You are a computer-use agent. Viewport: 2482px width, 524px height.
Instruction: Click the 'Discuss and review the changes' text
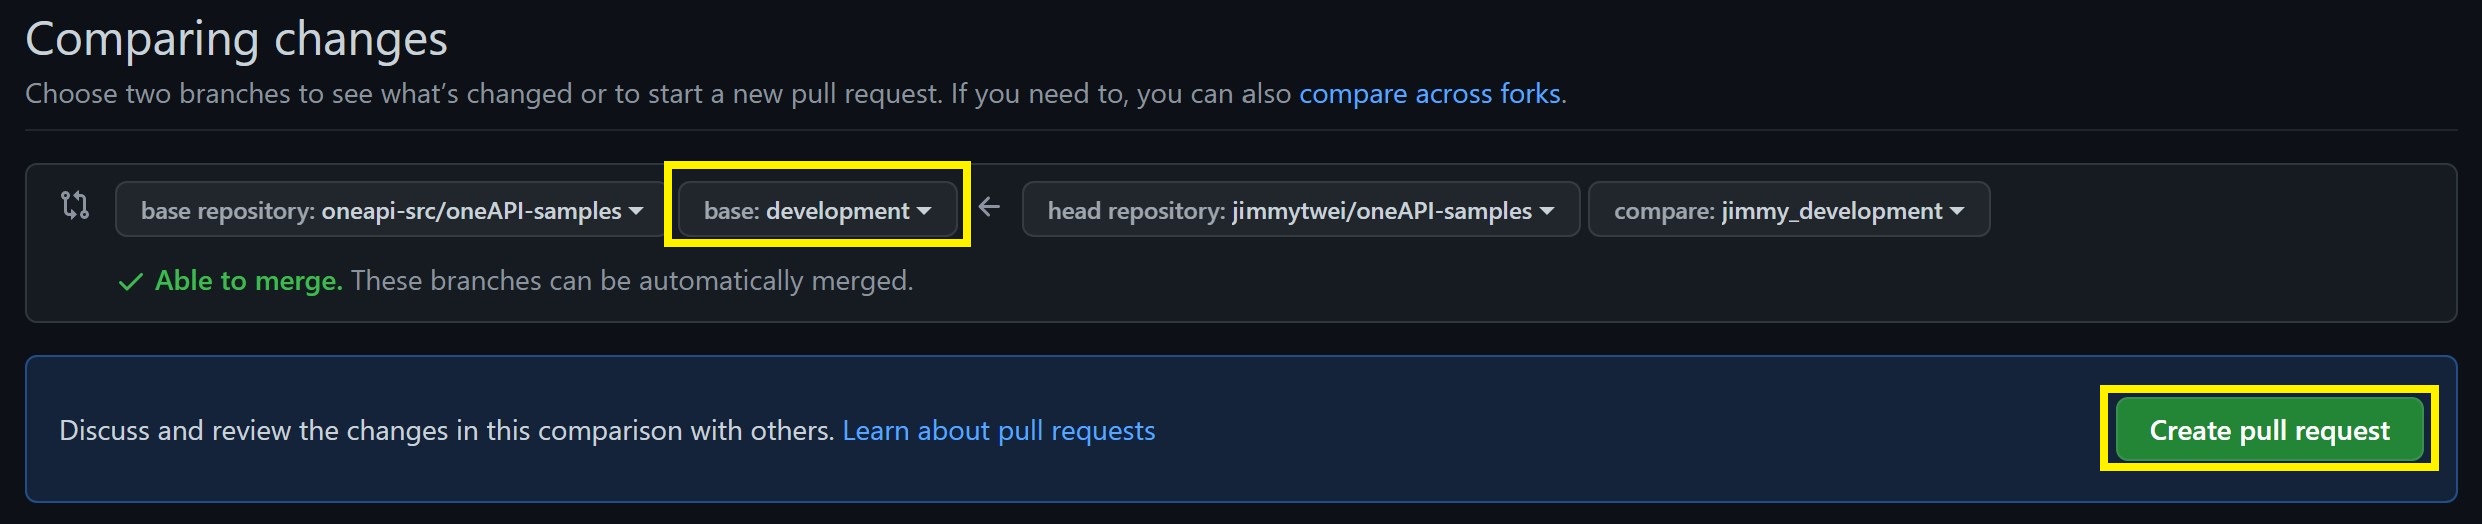(x=447, y=431)
